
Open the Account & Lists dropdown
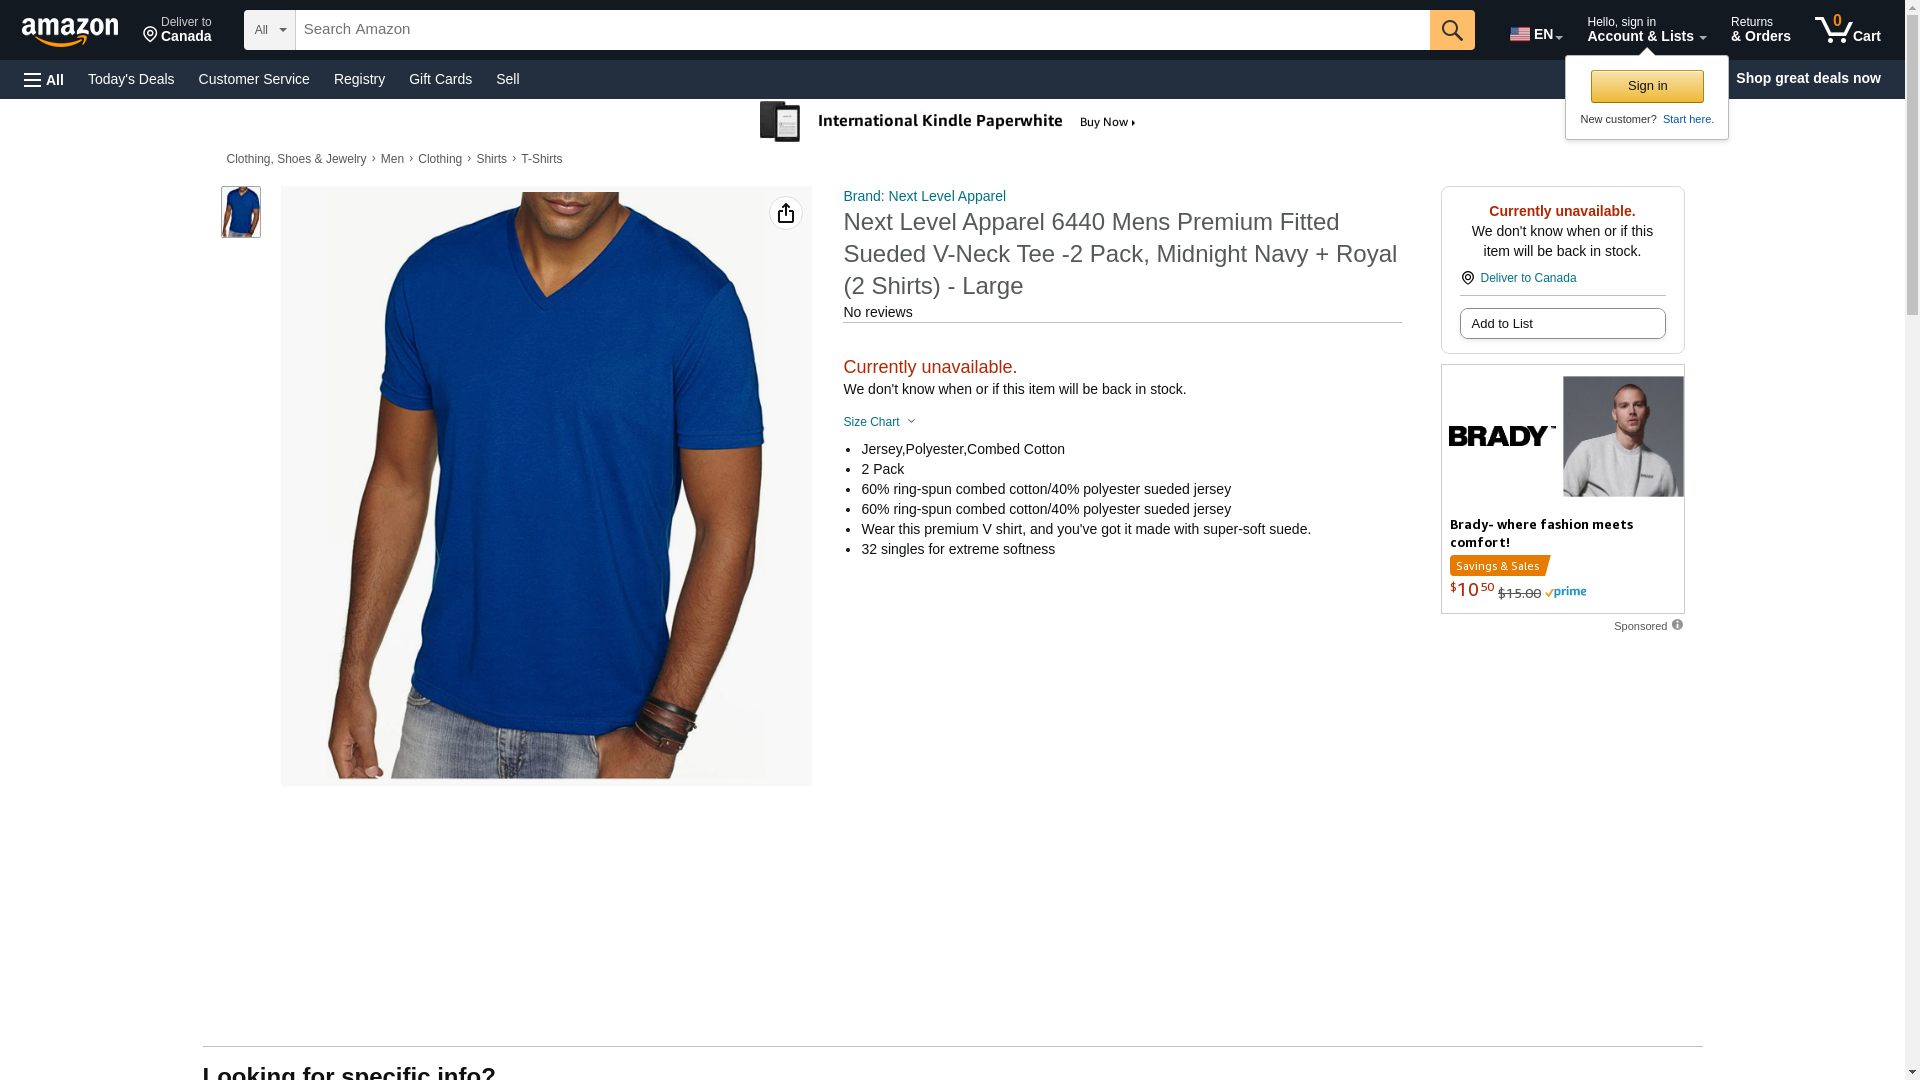point(1645,30)
